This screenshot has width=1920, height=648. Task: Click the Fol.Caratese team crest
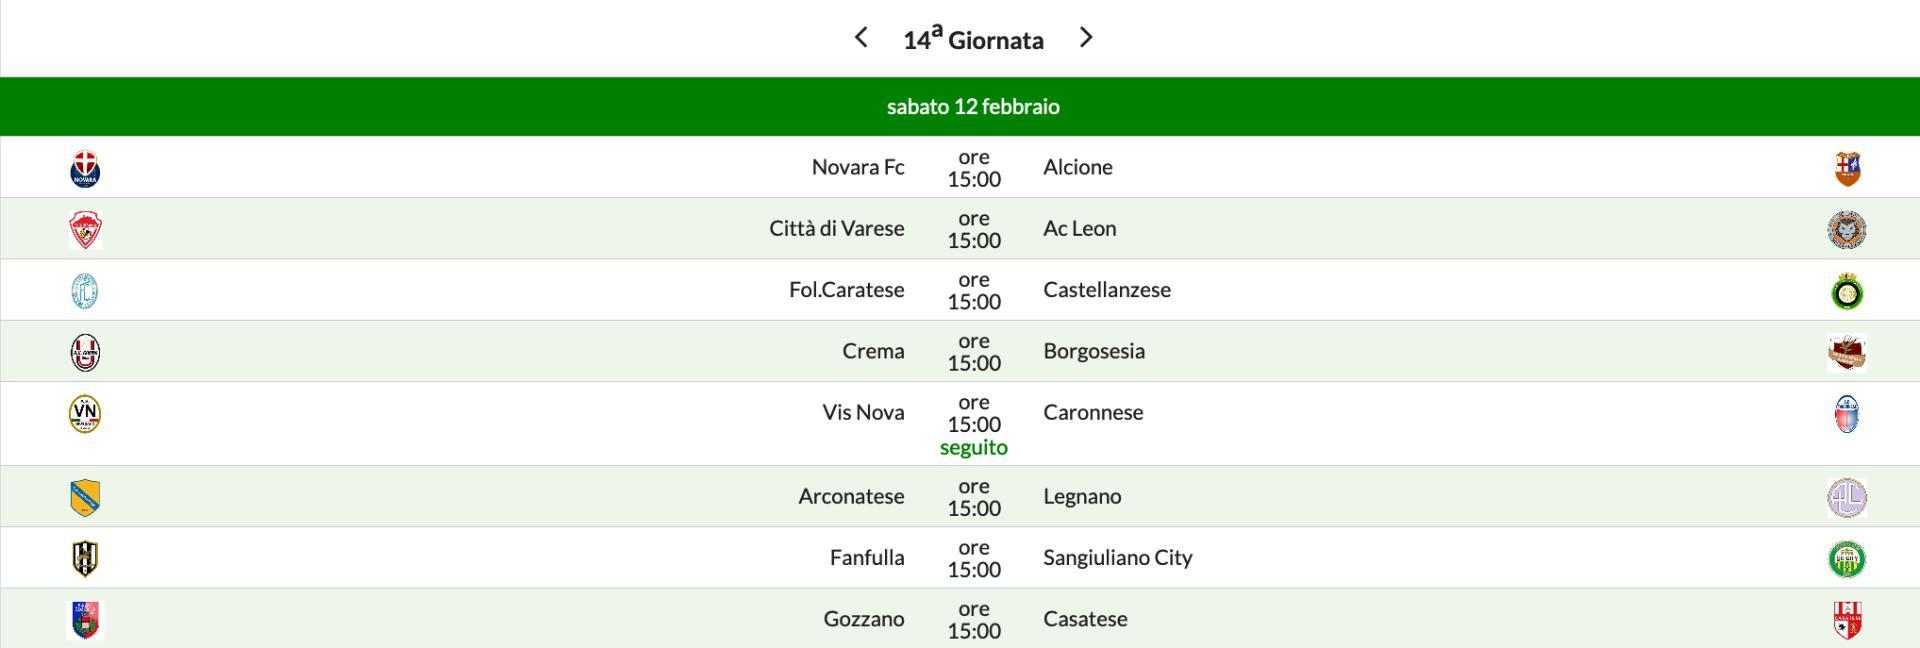[85, 291]
